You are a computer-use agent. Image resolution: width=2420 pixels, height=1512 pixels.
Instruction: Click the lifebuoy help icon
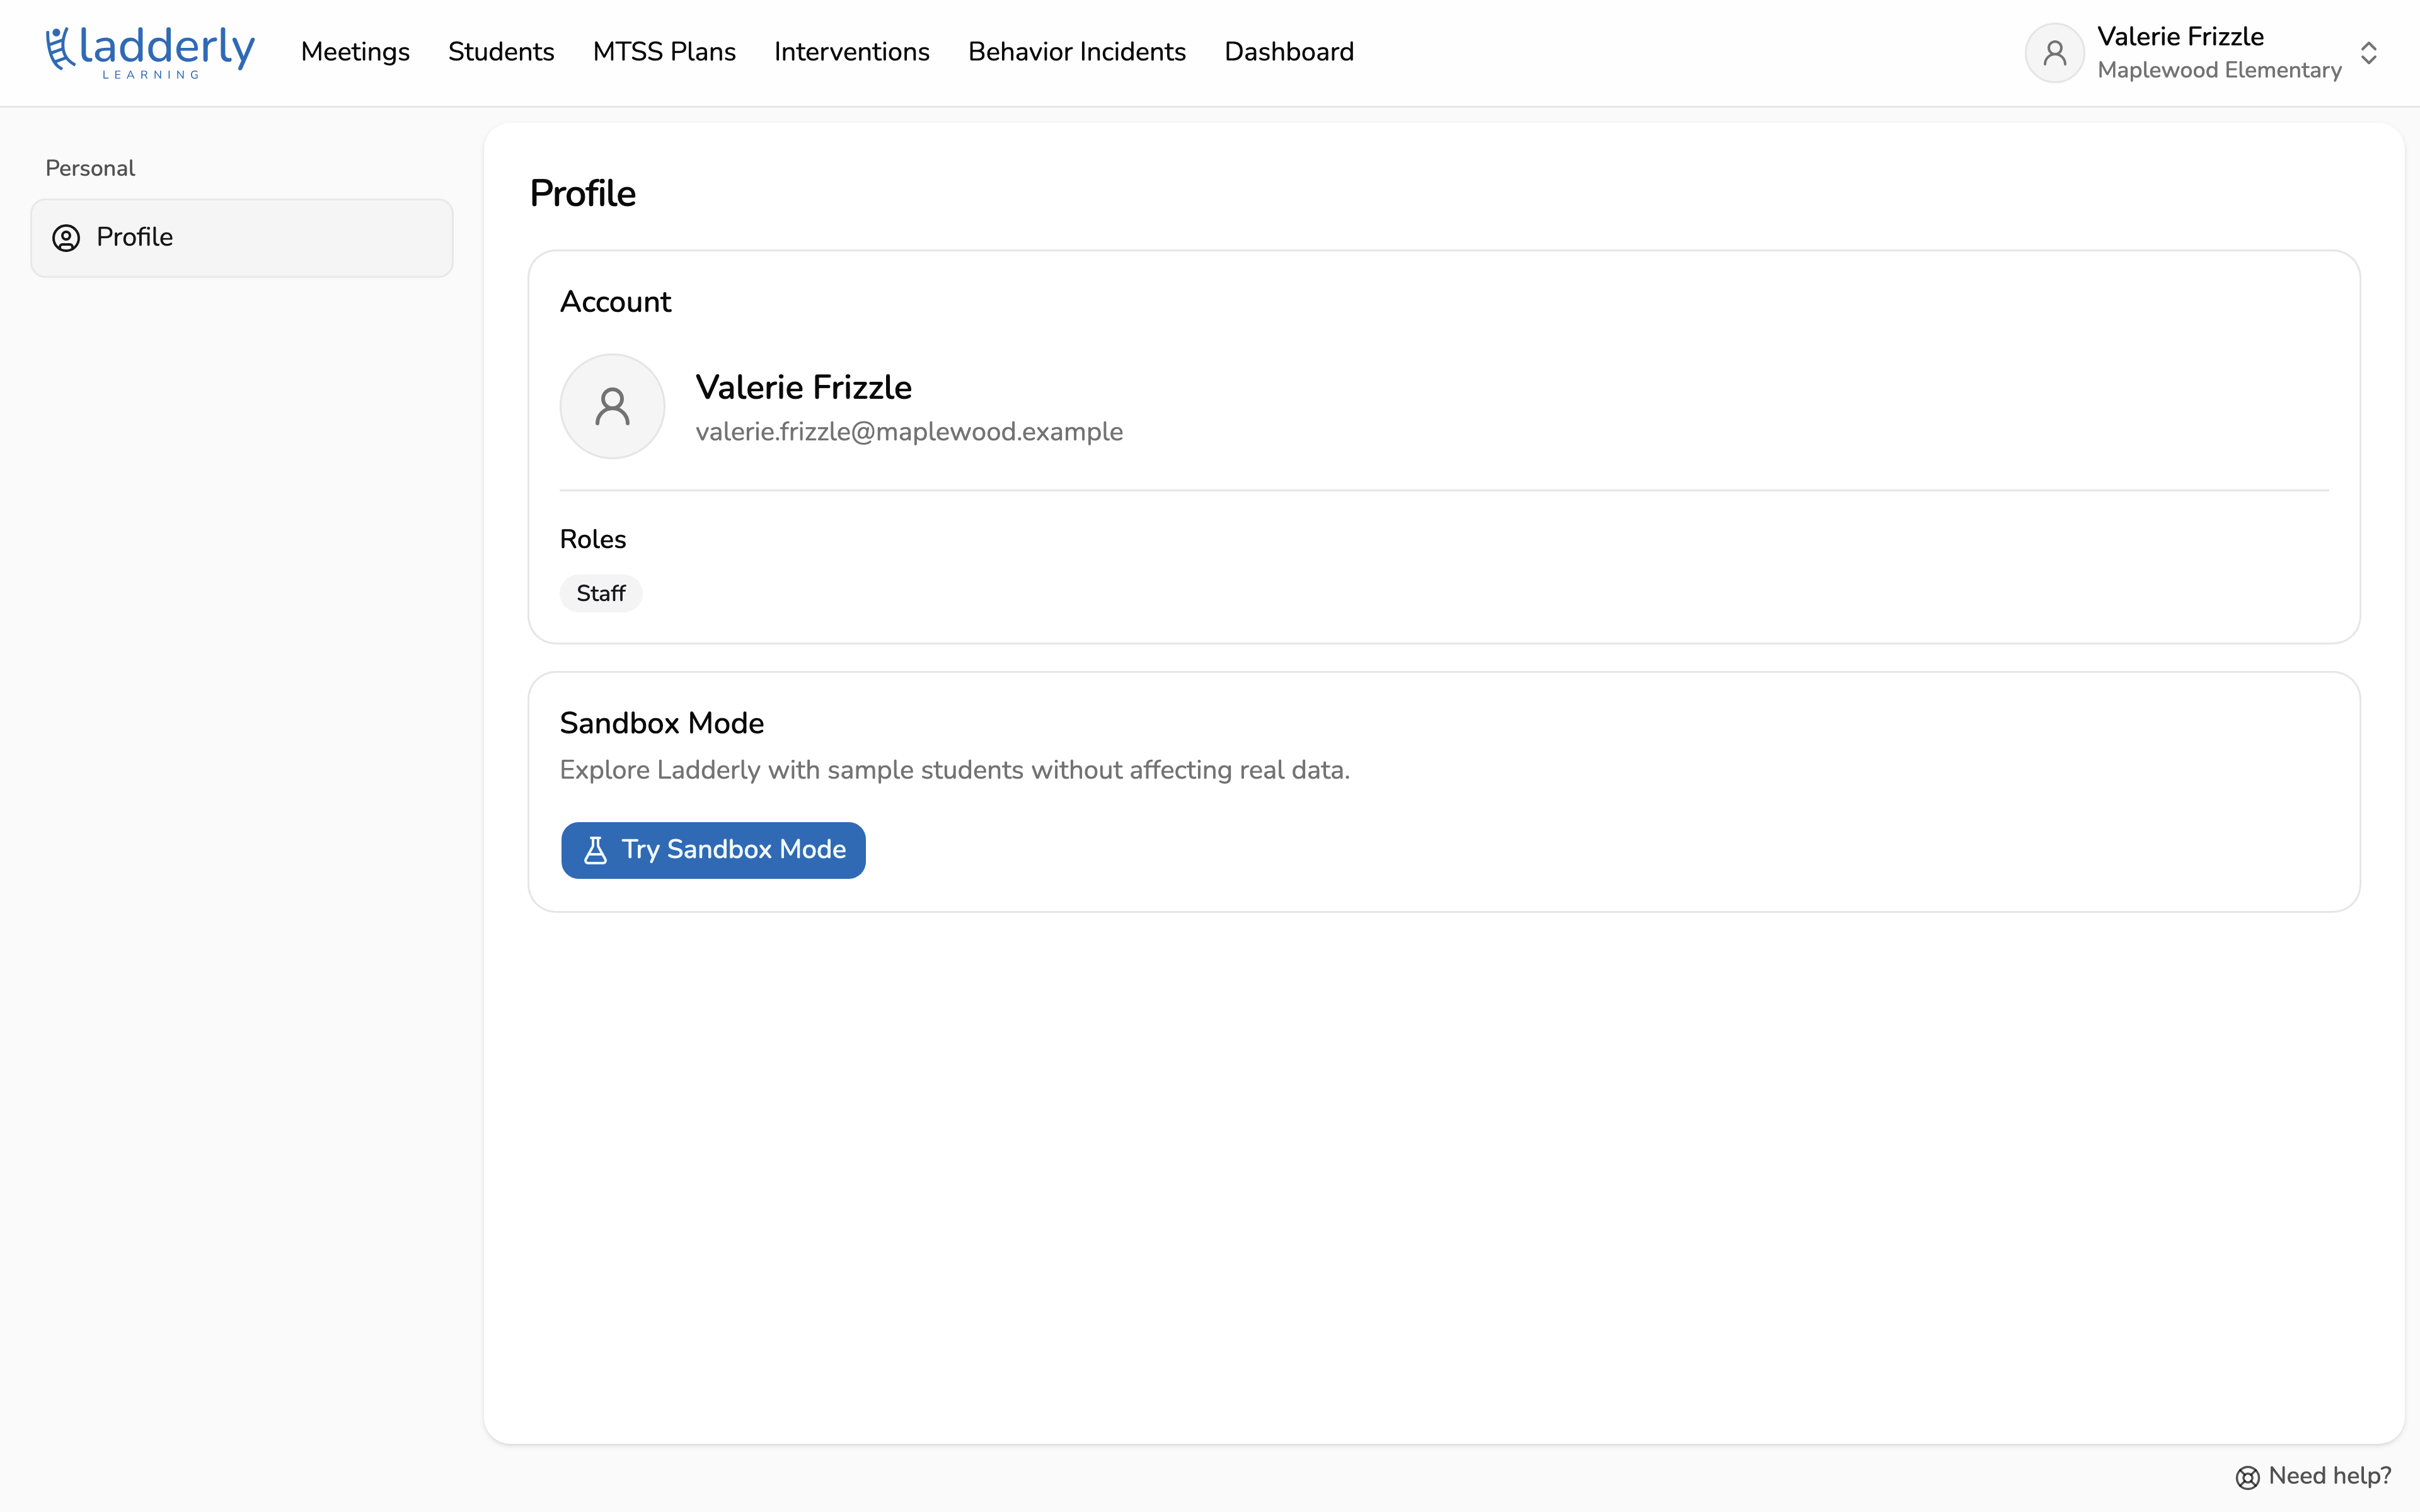(2247, 1477)
